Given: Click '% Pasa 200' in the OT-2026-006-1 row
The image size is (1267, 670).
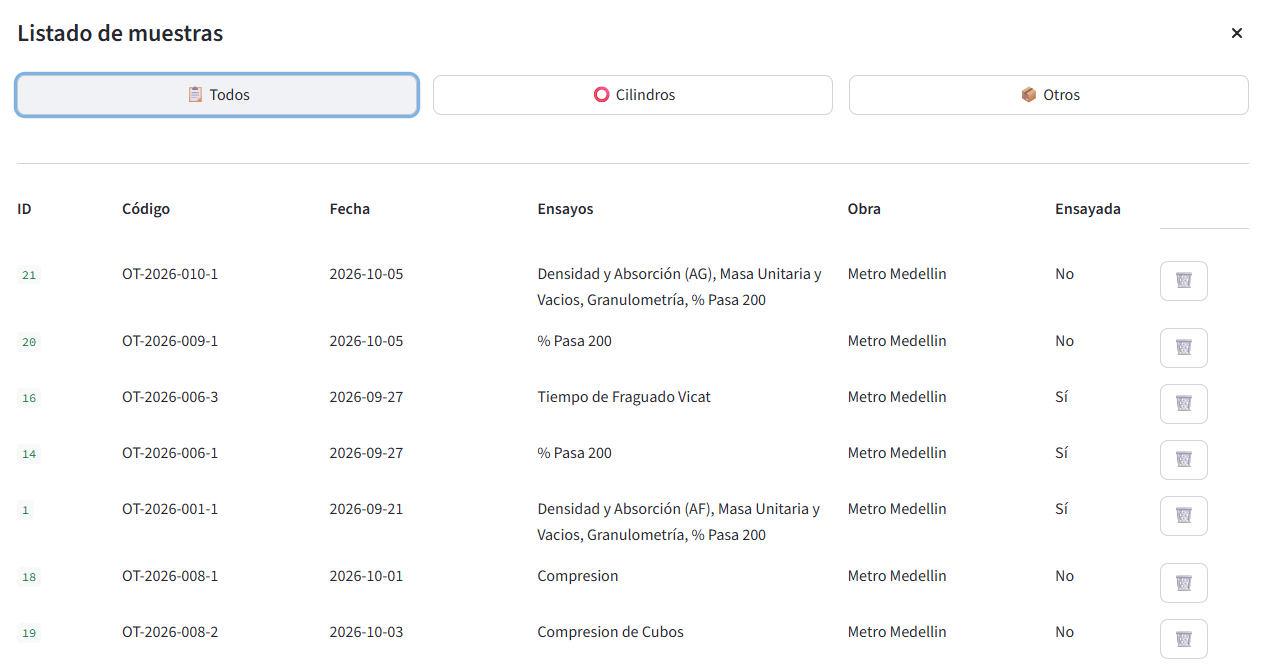Looking at the screenshot, I should pyautogui.click(x=575, y=453).
